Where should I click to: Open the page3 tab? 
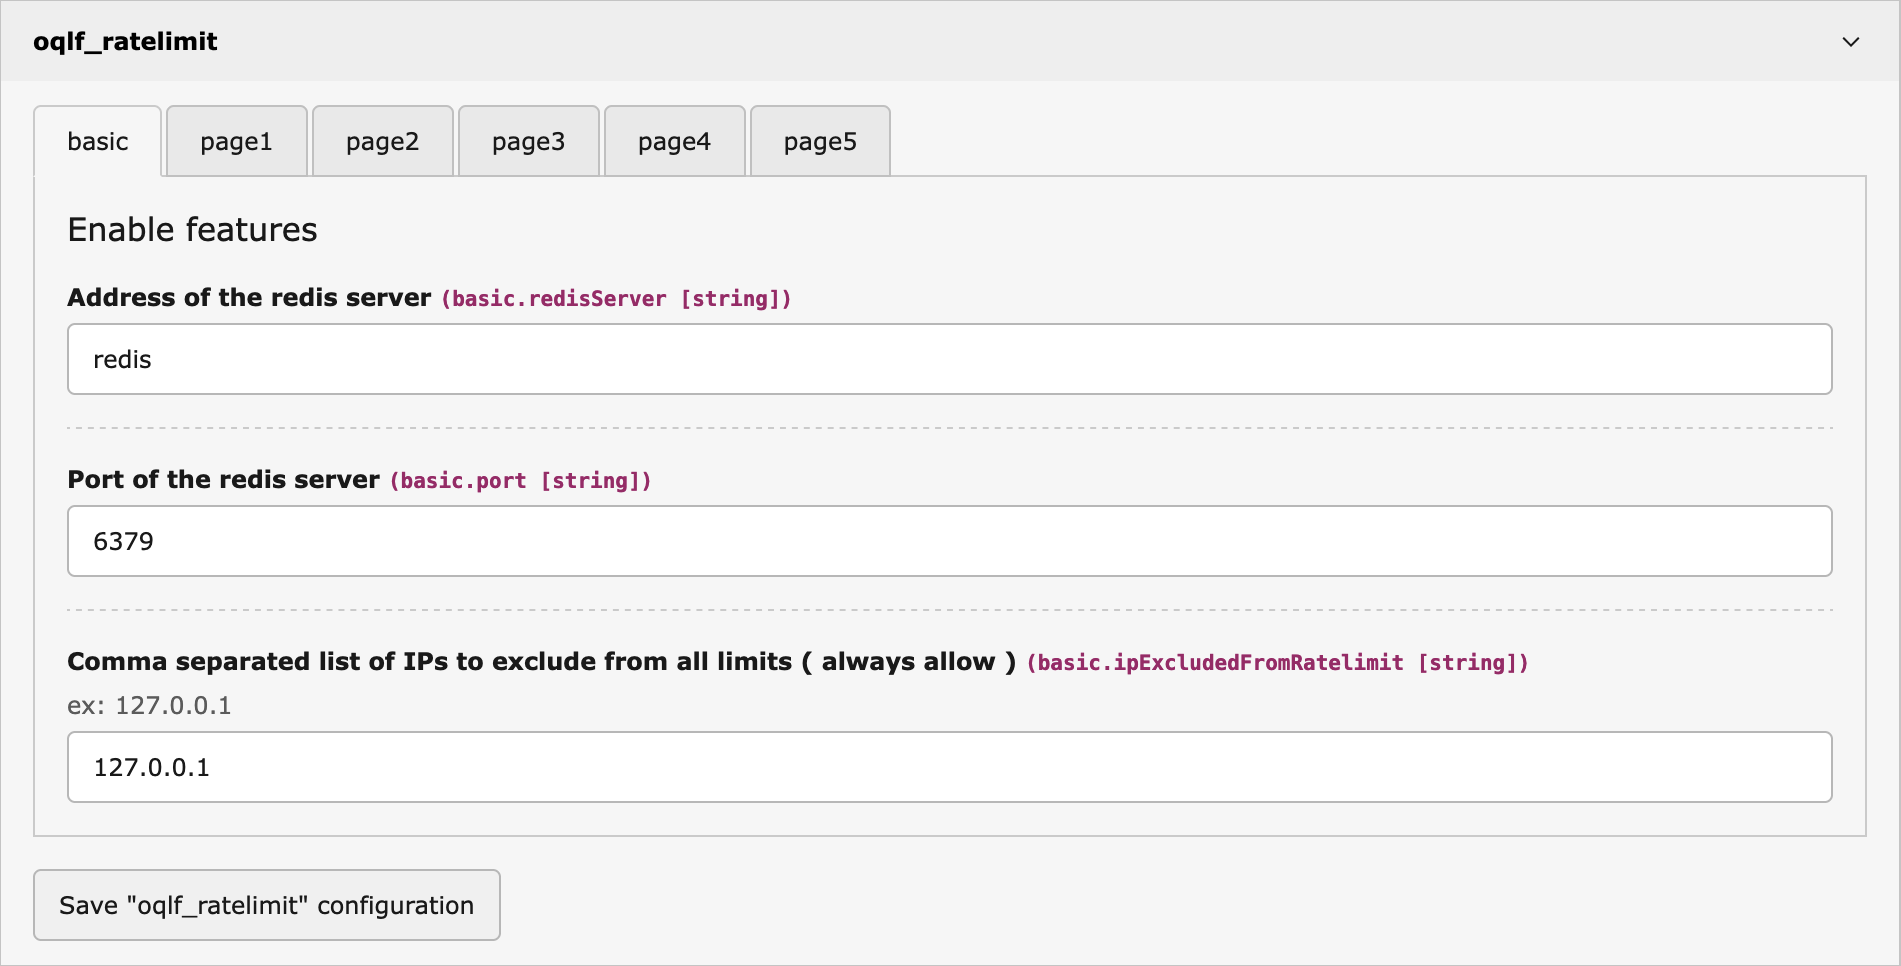coord(528,141)
